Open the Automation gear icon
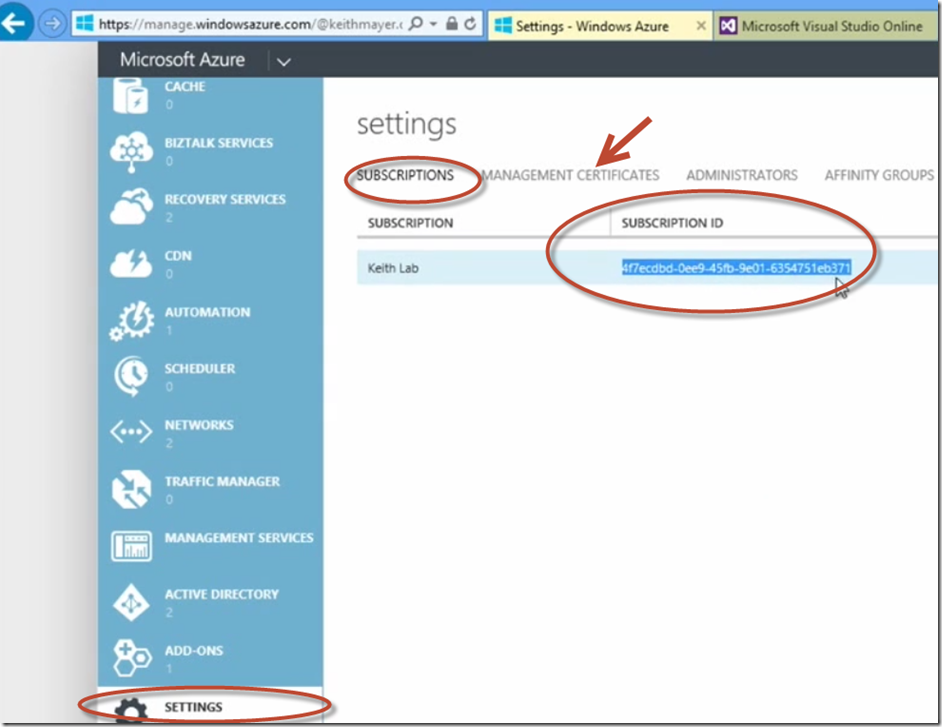 click(x=131, y=320)
